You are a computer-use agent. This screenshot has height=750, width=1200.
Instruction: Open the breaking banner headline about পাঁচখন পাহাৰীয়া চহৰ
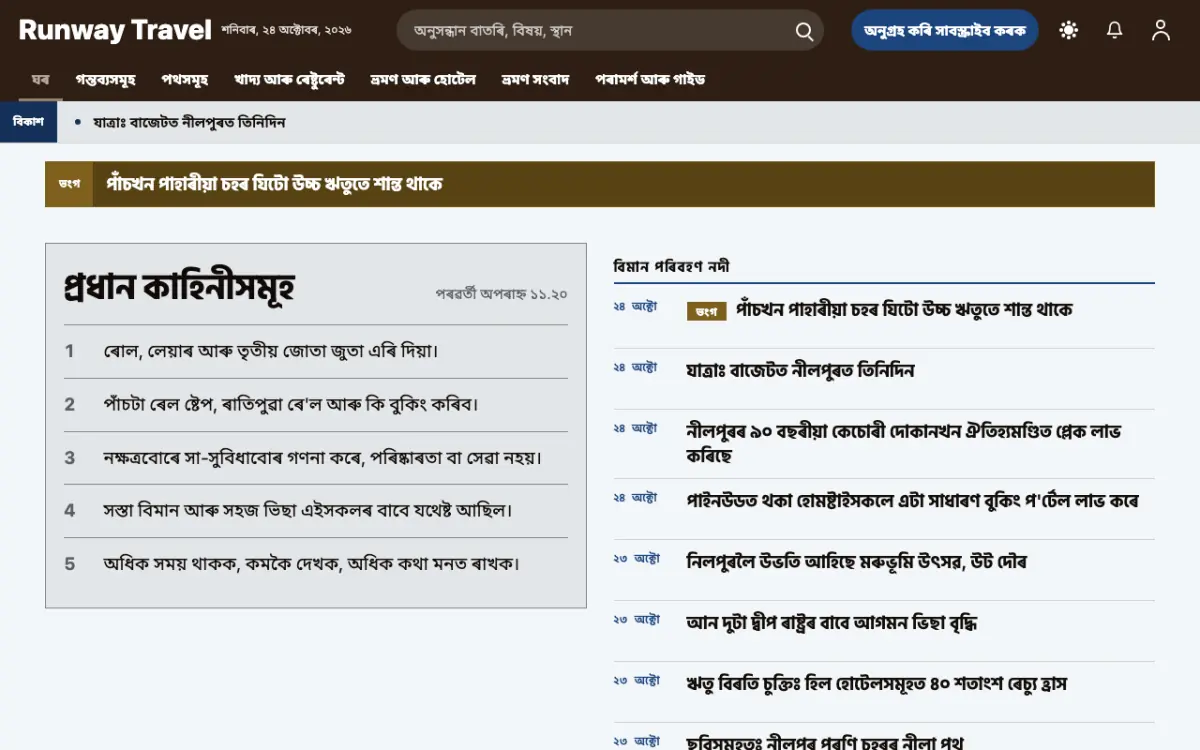pos(275,184)
